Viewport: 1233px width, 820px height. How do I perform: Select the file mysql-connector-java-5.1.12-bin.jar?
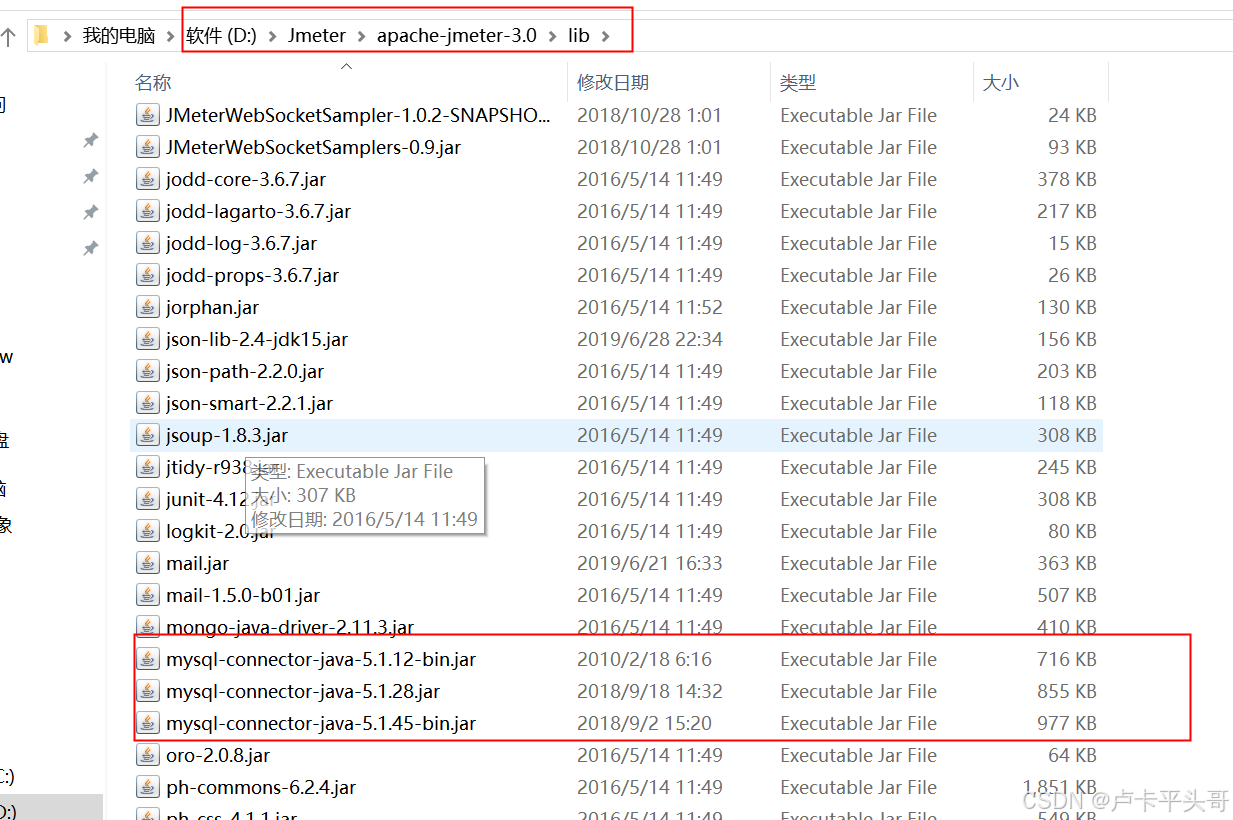(x=321, y=659)
